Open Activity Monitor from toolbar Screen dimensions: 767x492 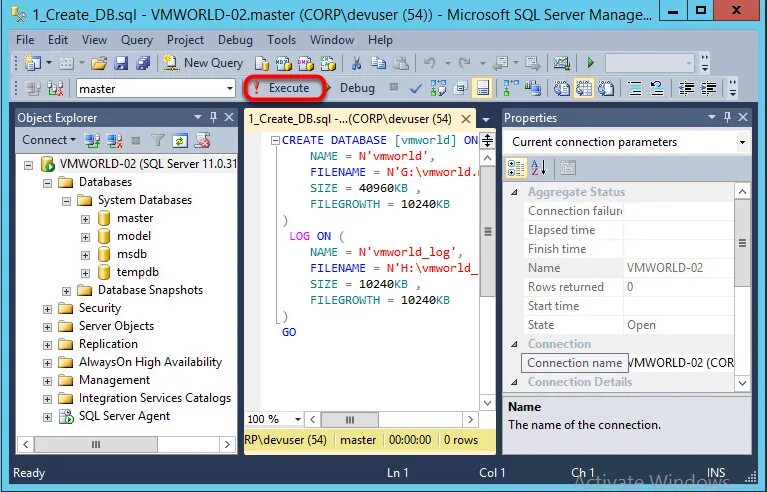tap(562, 63)
